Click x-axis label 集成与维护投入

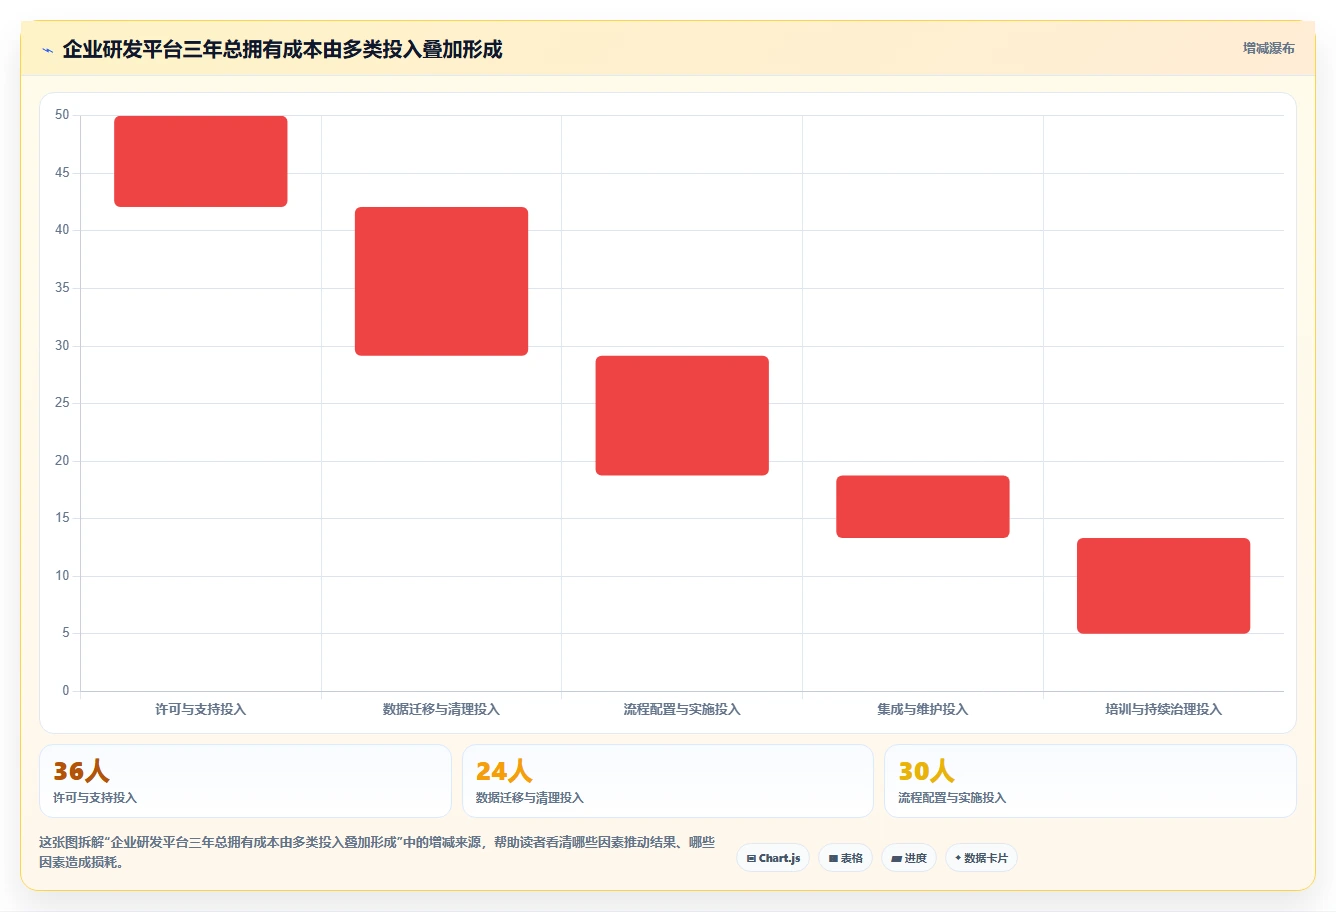(923, 709)
